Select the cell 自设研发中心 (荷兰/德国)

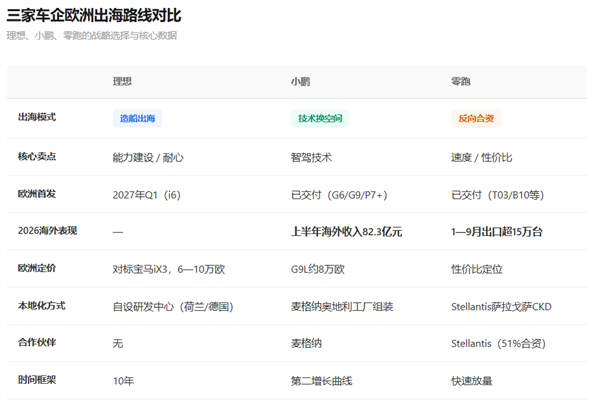(x=173, y=307)
